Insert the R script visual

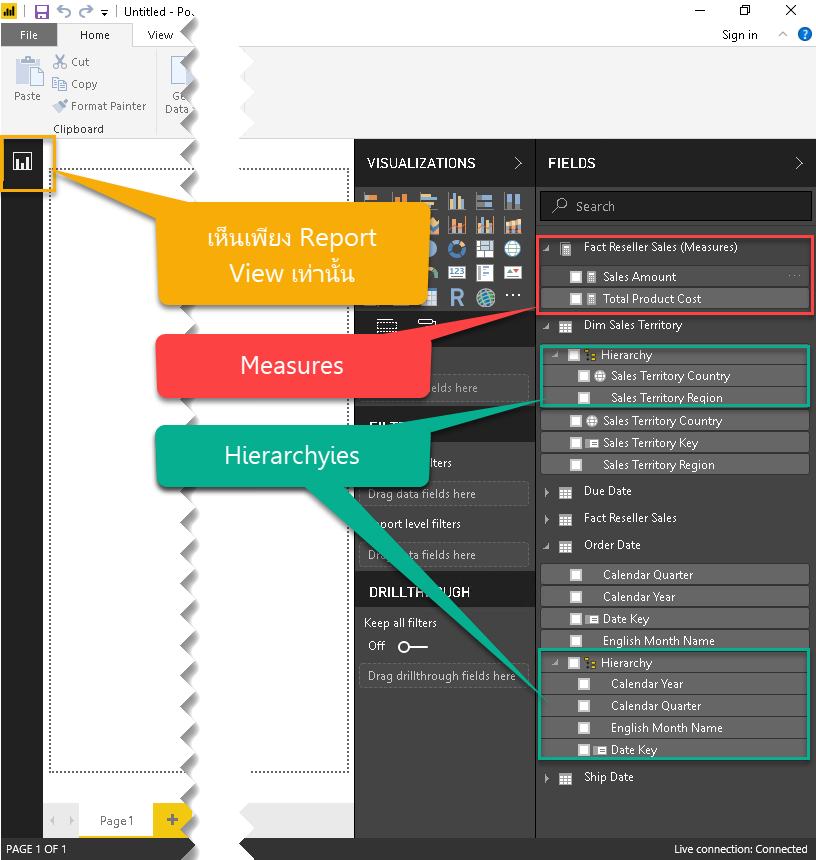(x=456, y=296)
